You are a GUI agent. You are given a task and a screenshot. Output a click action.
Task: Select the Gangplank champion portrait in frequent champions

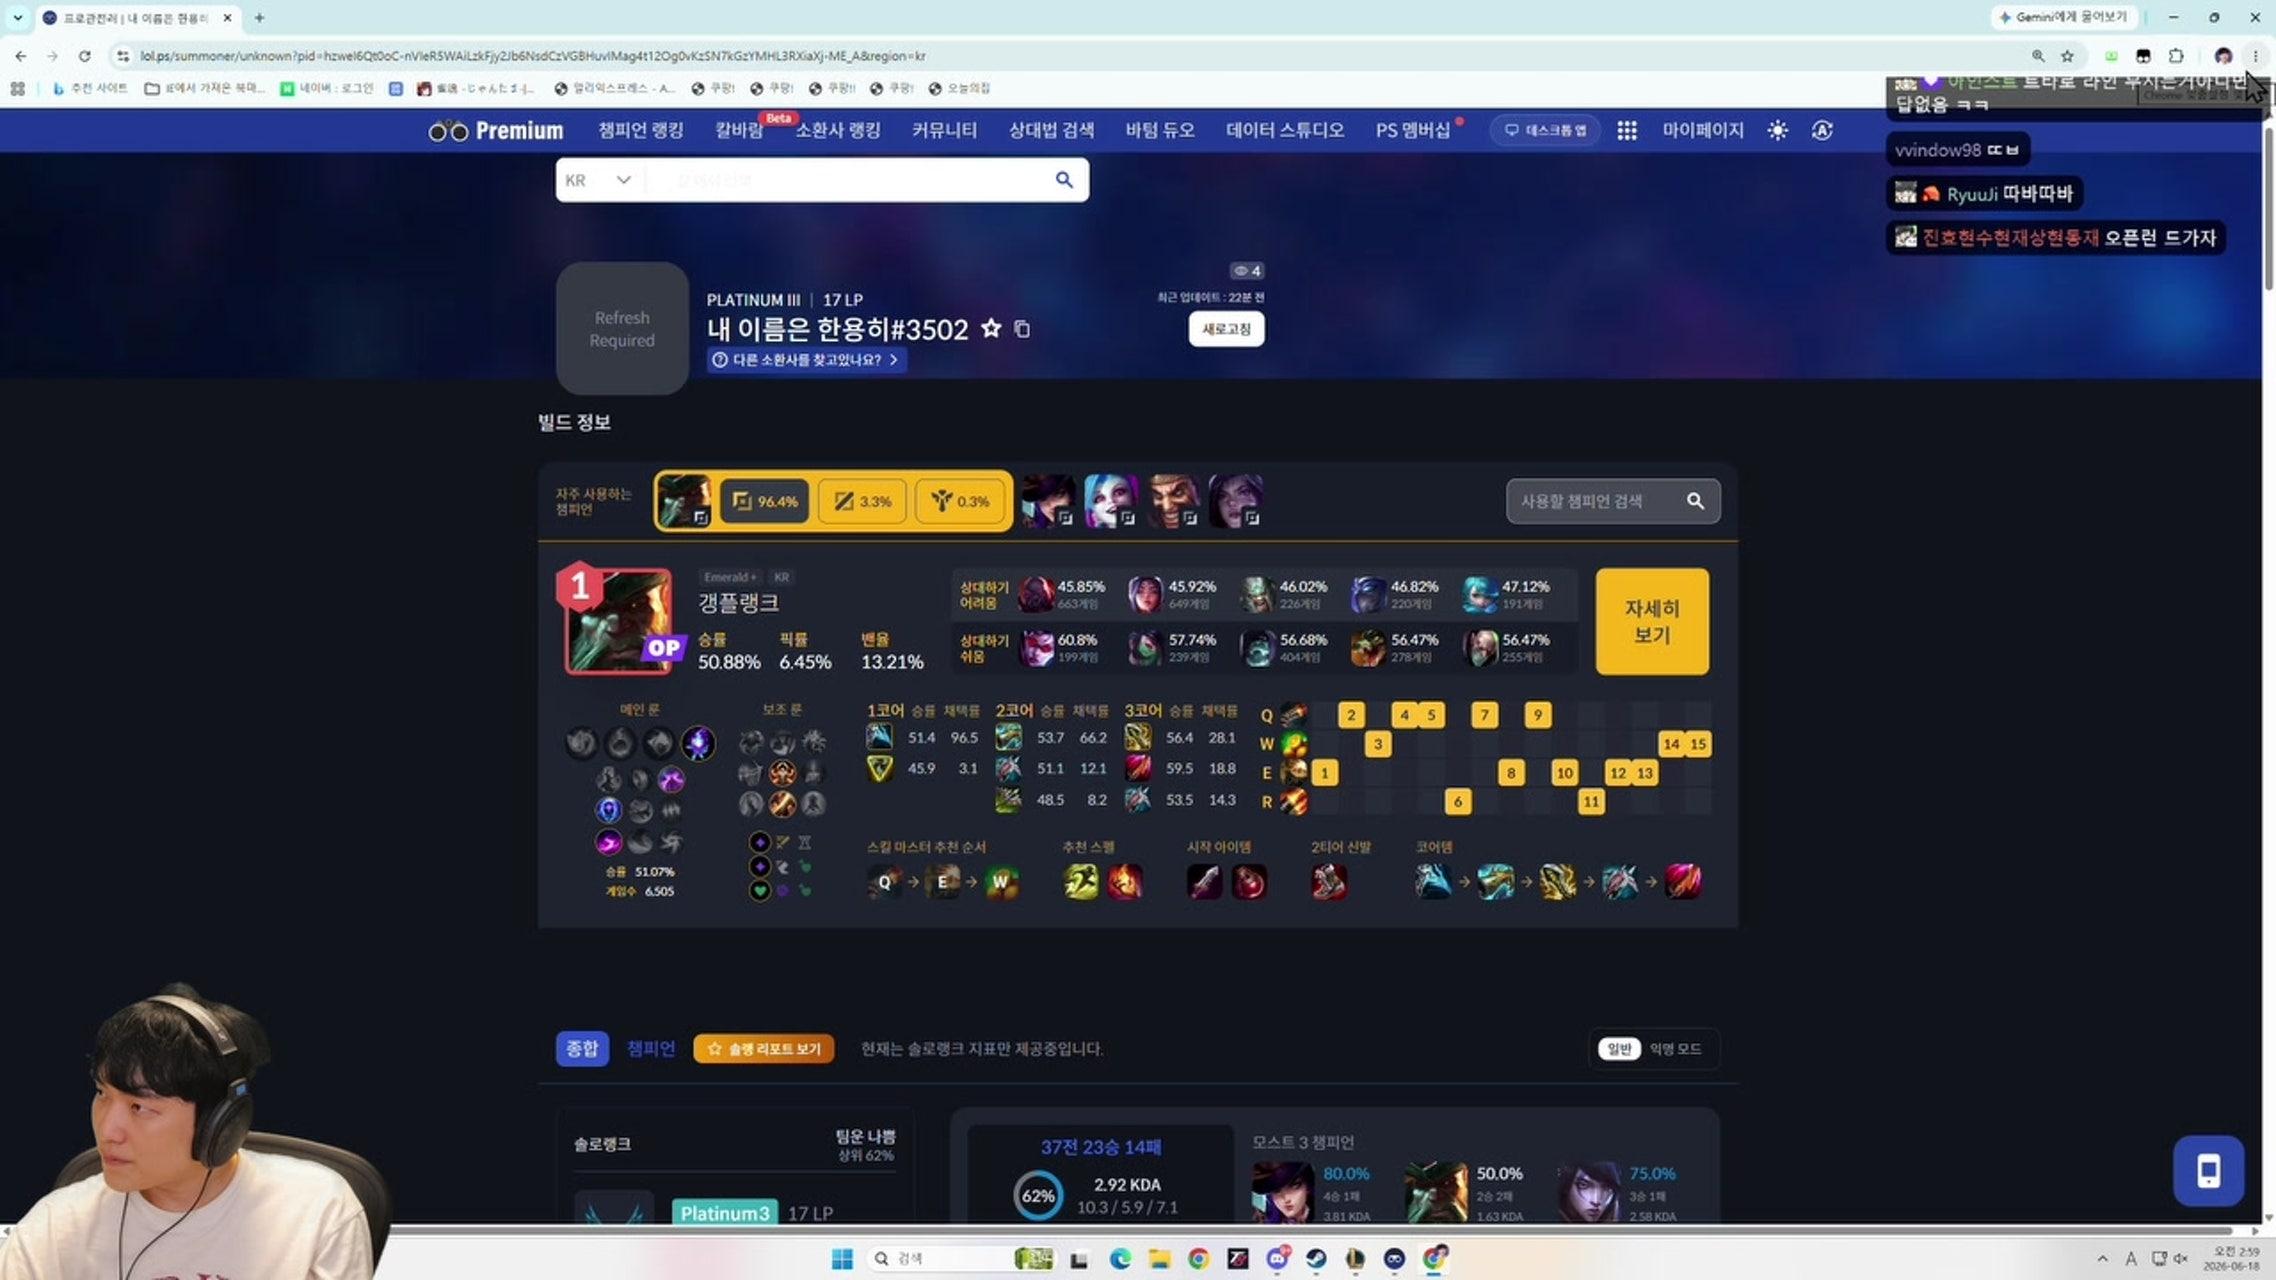pos(685,500)
